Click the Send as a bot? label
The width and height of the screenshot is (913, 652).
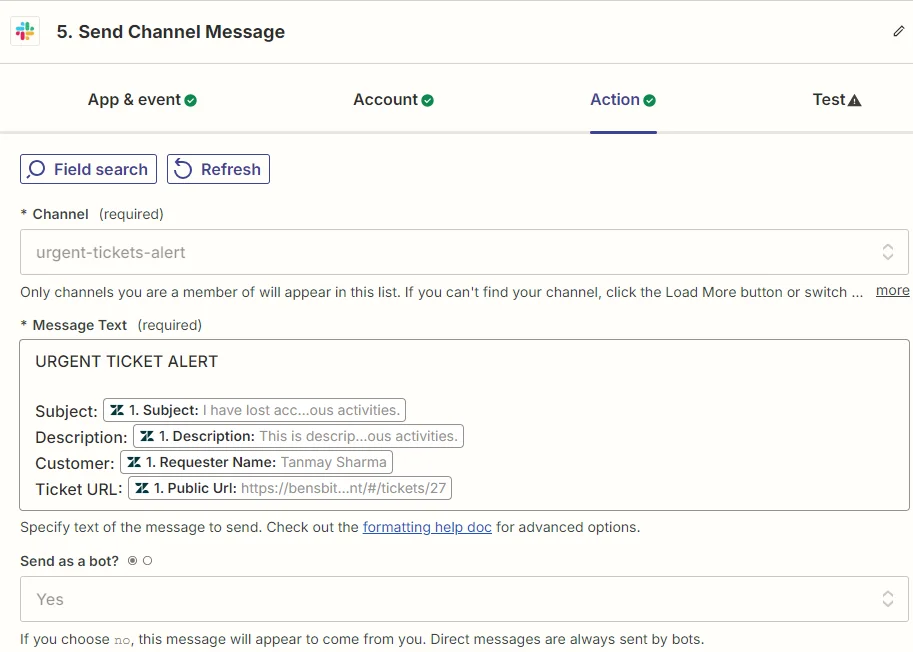(69, 561)
